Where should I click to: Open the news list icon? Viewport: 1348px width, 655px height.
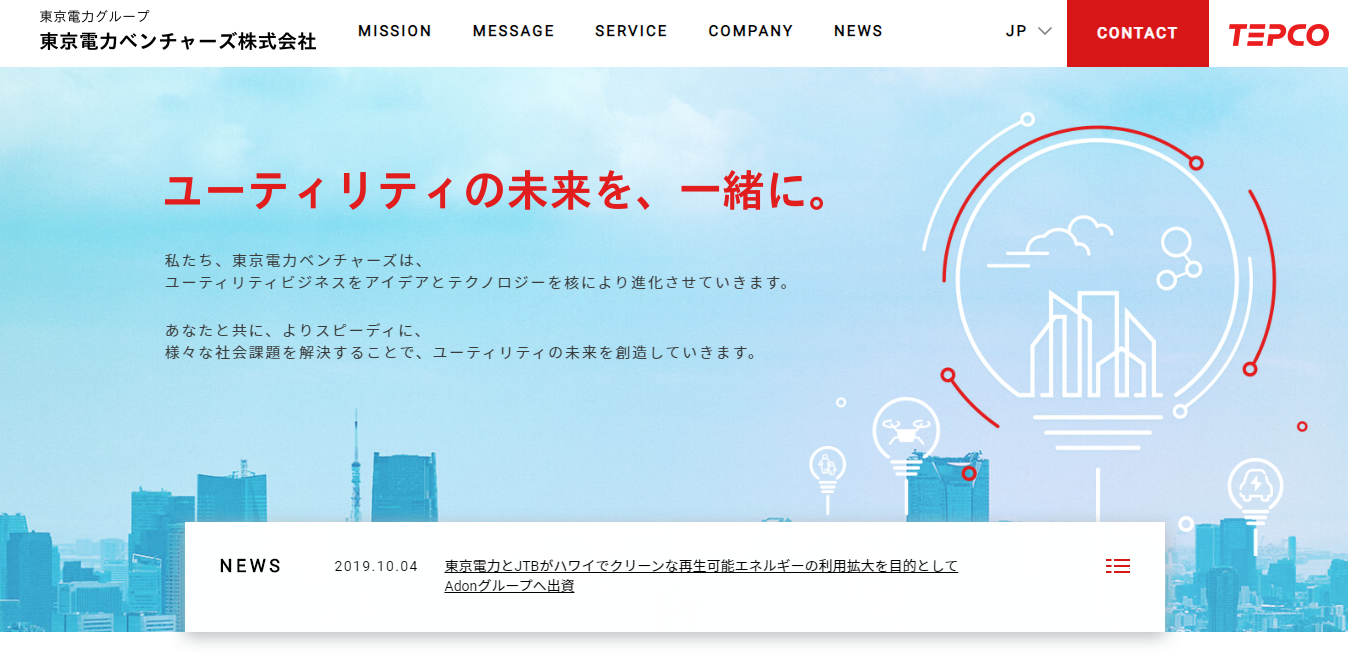coord(1118,566)
